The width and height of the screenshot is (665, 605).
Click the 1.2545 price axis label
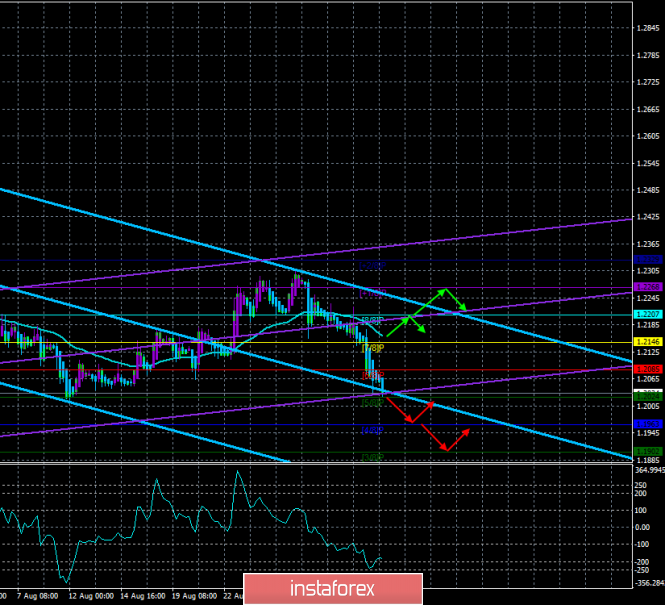click(x=648, y=163)
